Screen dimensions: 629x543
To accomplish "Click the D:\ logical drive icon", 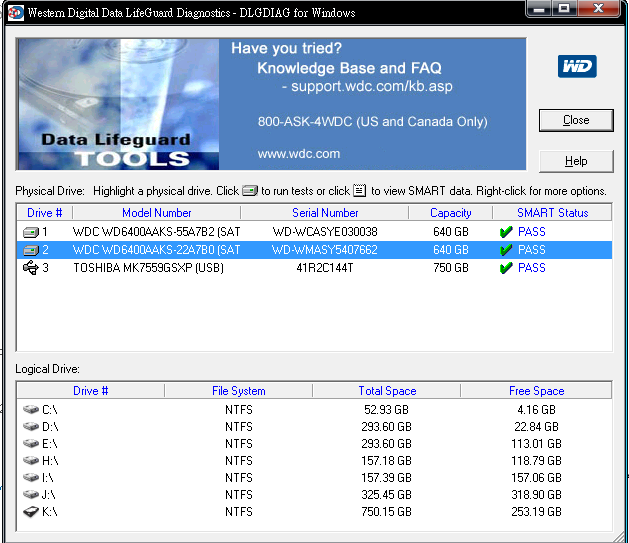I will (30, 426).
